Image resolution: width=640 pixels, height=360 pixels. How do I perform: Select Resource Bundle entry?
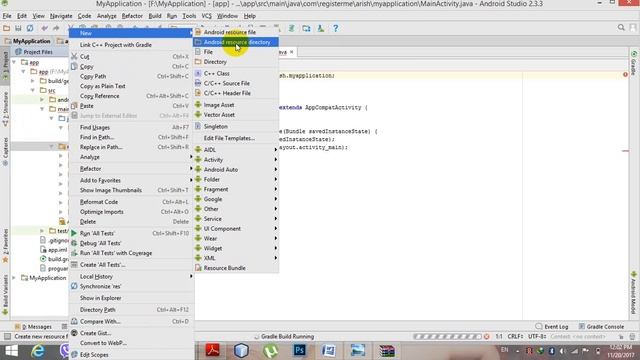[x=236, y=268]
